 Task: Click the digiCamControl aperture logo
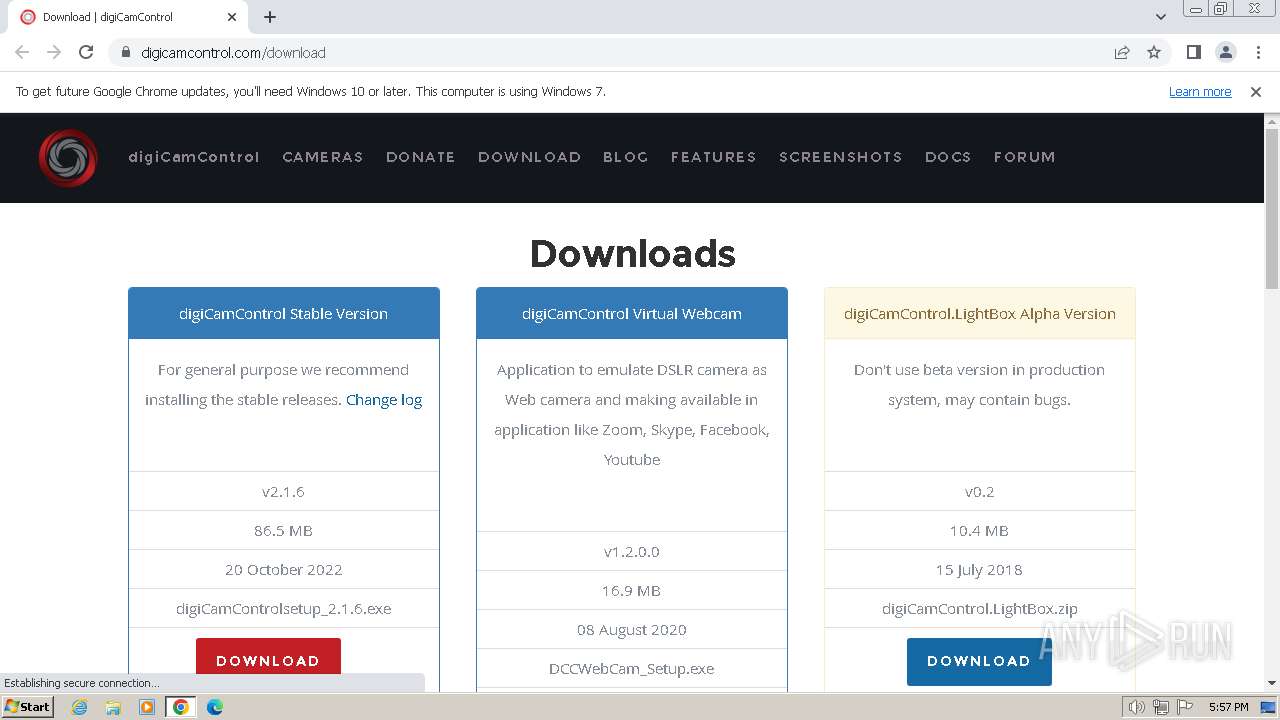[68, 157]
